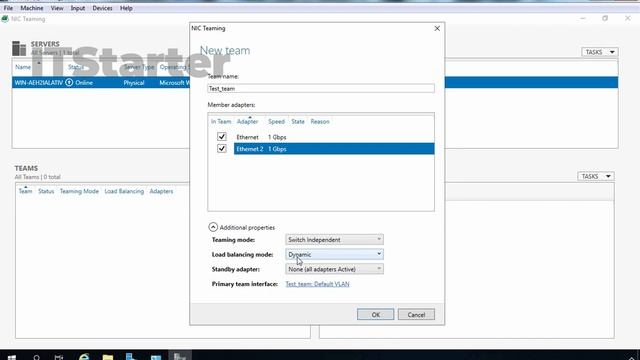The height and width of the screenshot is (360, 640).
Task: Open the Test_team: Default VLAN link
Action: tap(318, 284)
